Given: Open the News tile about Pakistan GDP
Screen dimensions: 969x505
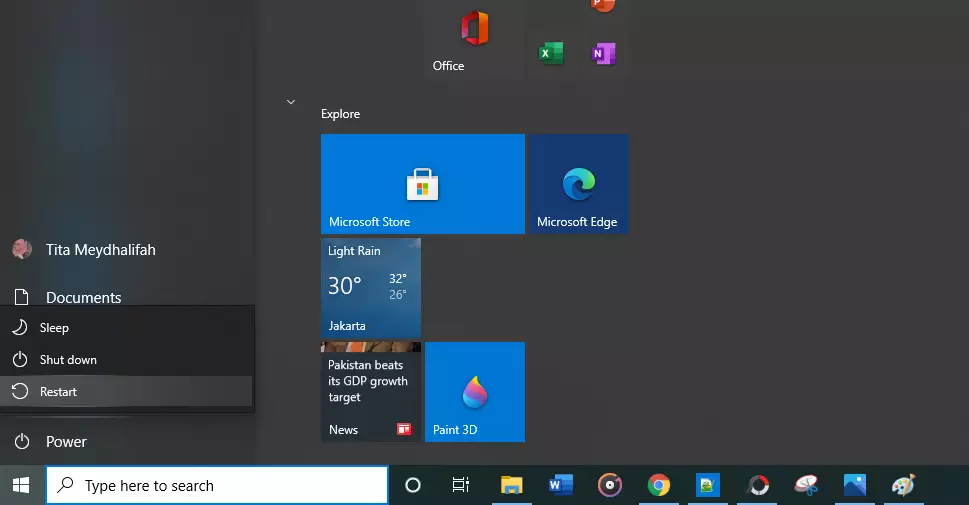Looking at the screenshot, I should (x=371, y=392).
